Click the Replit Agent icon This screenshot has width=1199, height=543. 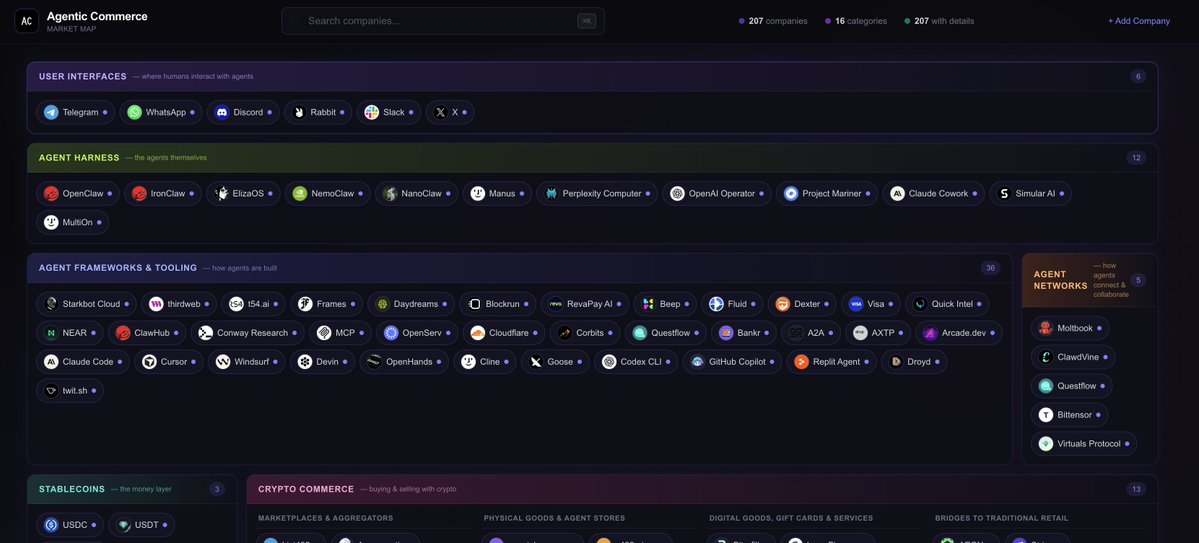pos(801,362)
